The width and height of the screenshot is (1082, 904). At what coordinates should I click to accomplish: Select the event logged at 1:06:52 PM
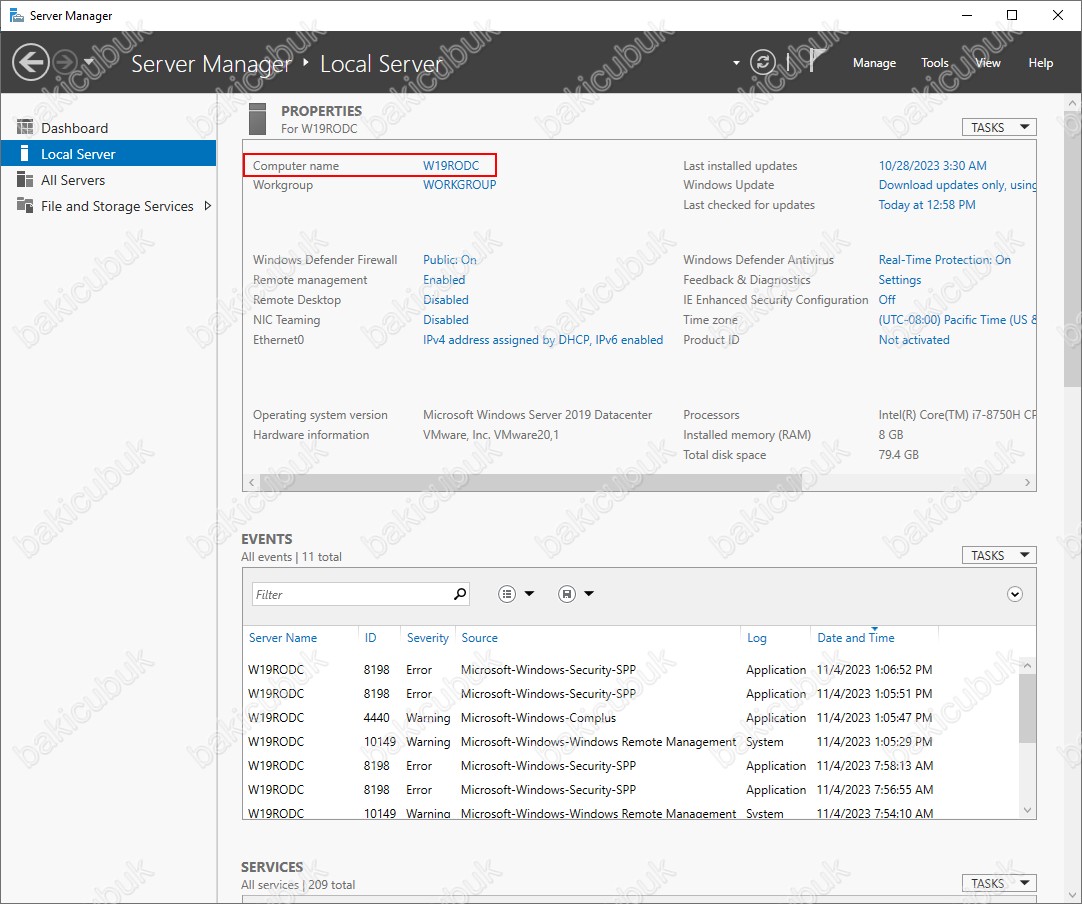[x=631, y=669]
